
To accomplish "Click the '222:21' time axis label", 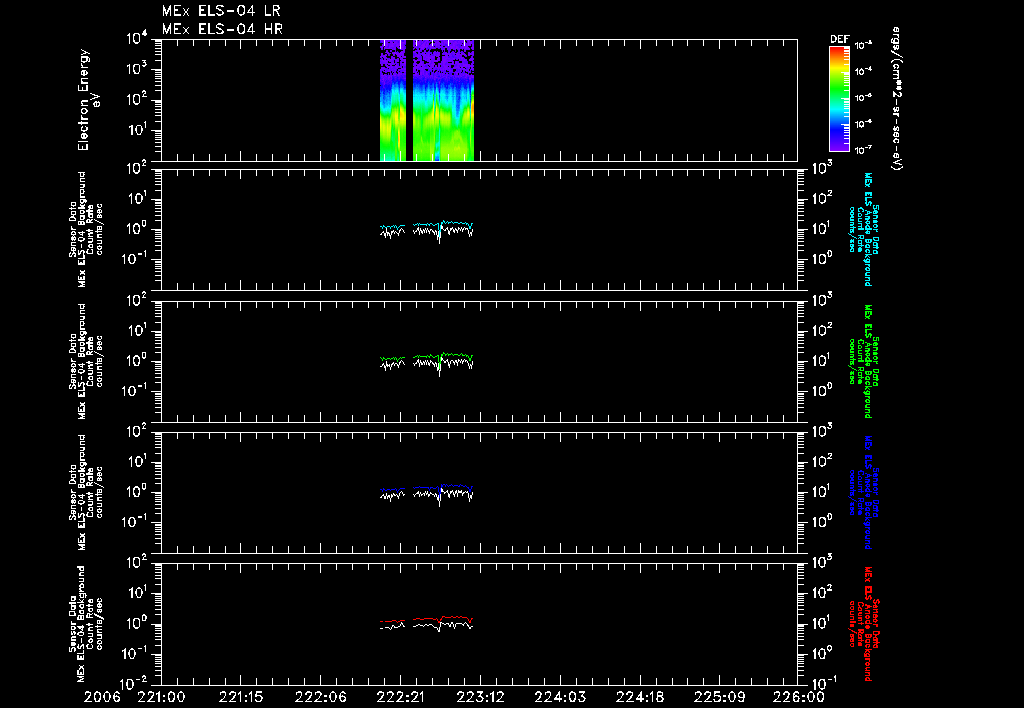I will 400,697.
